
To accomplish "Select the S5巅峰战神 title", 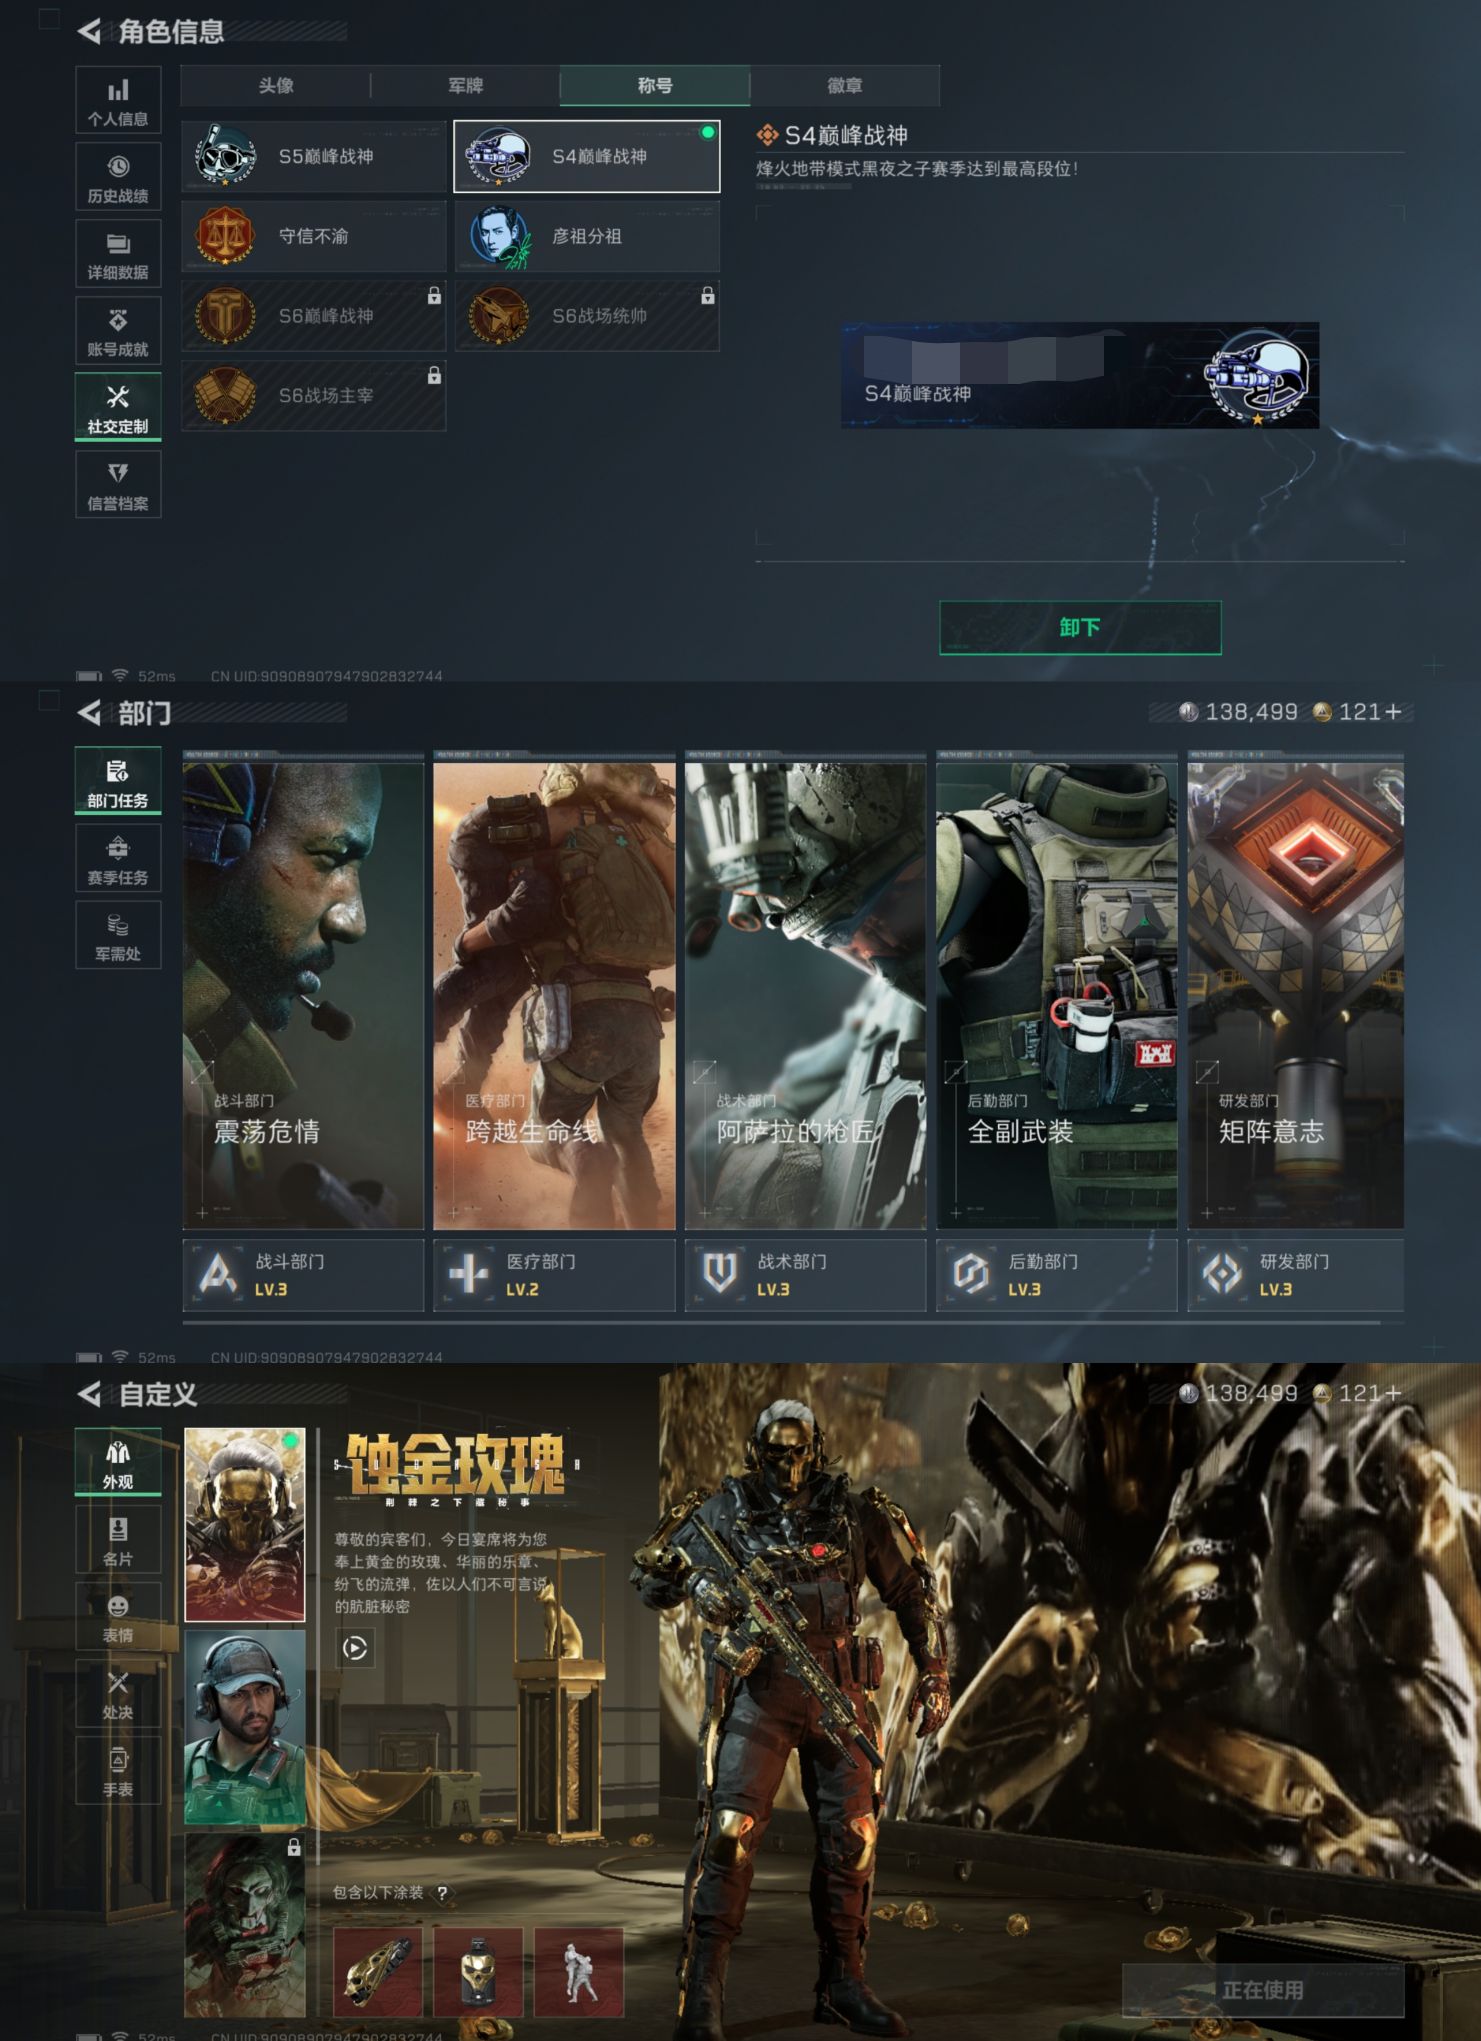I will tap(314, 157).
